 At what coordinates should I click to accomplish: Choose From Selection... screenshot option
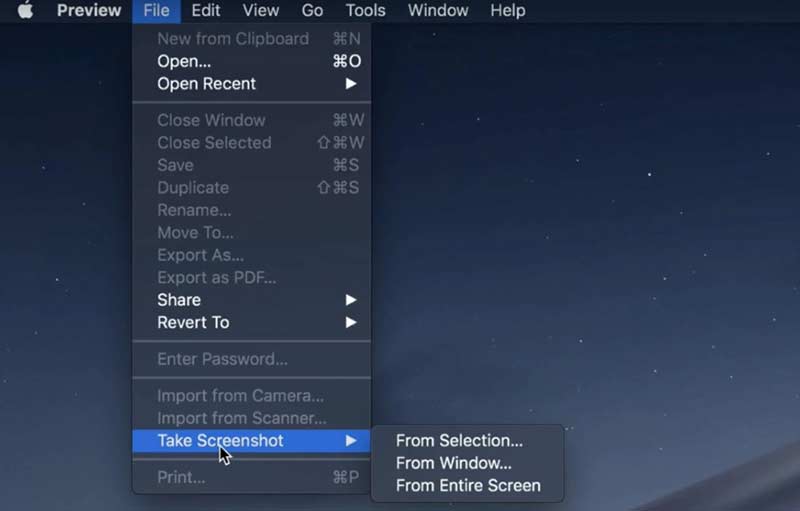pyautogui.click(x=459, y=441)
